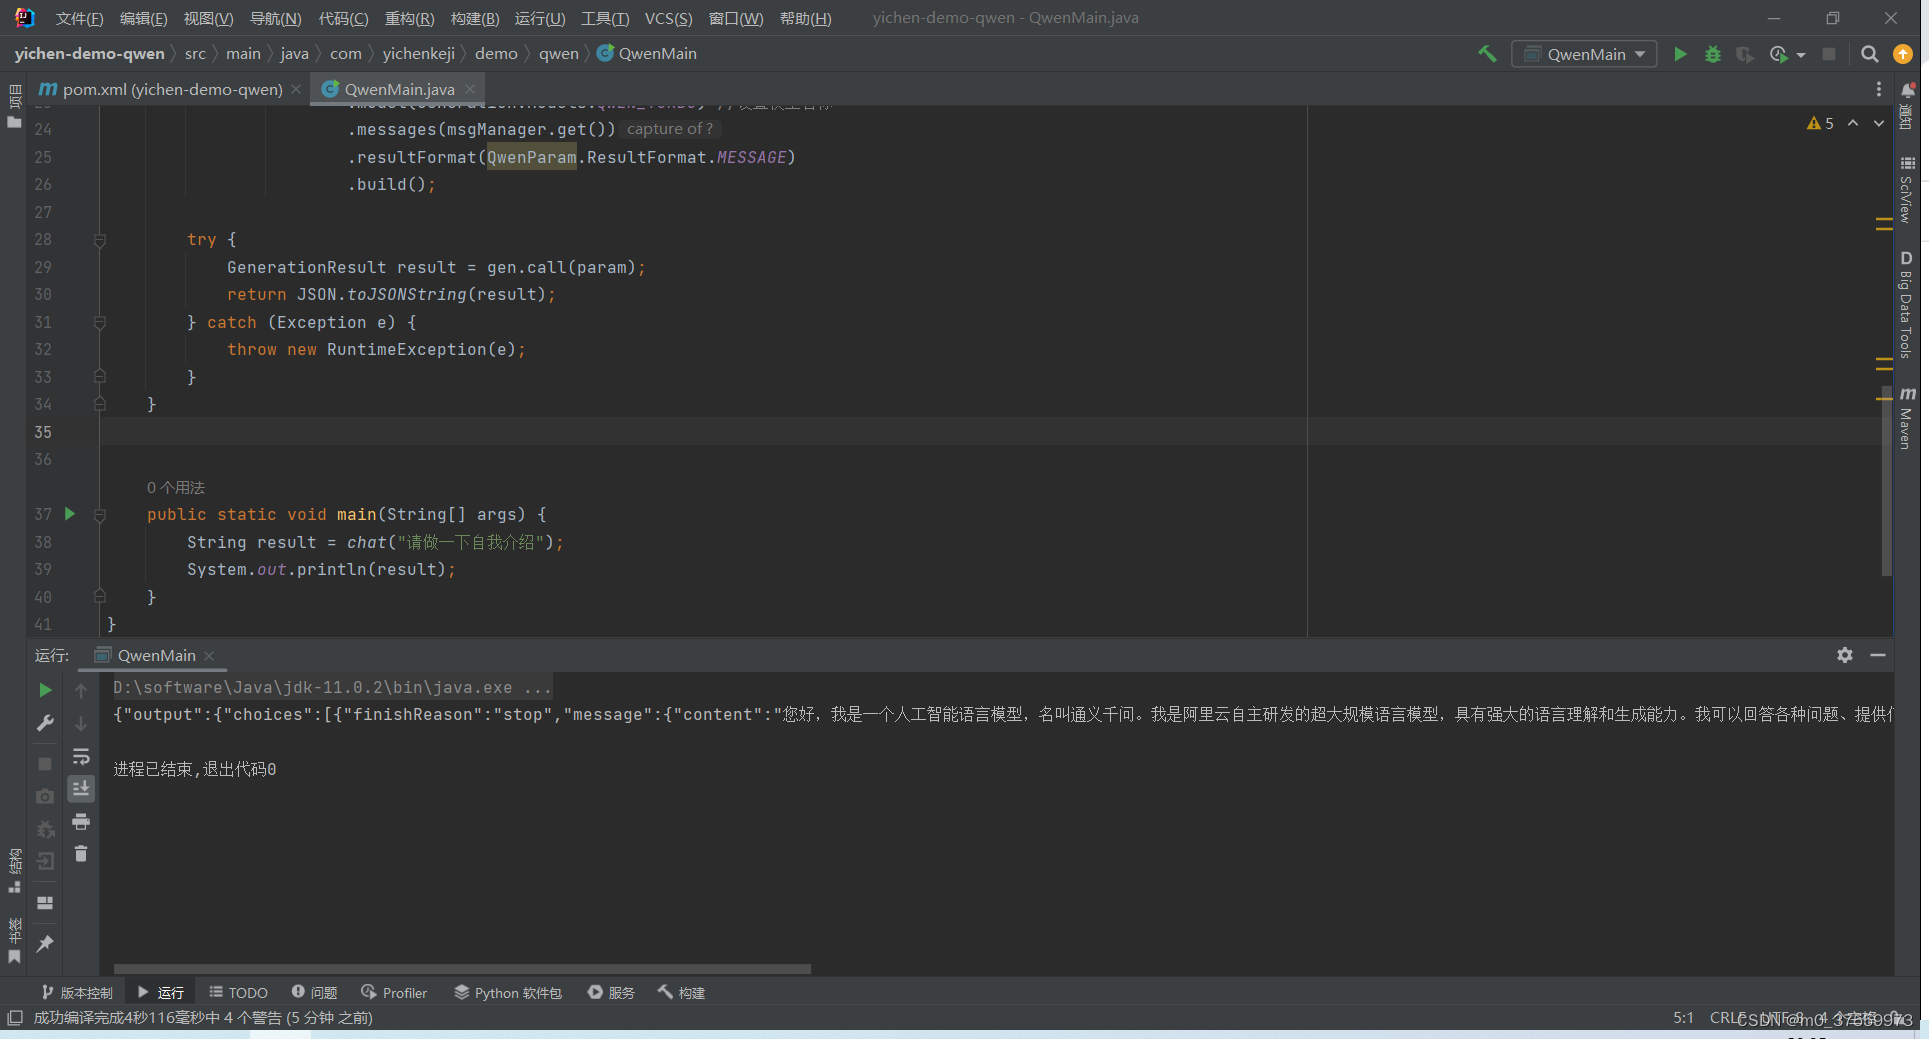This screenshot has width=1929, height=1039.
Task: Click the 0 个用法 usages hint
Action: coord(176,488)
